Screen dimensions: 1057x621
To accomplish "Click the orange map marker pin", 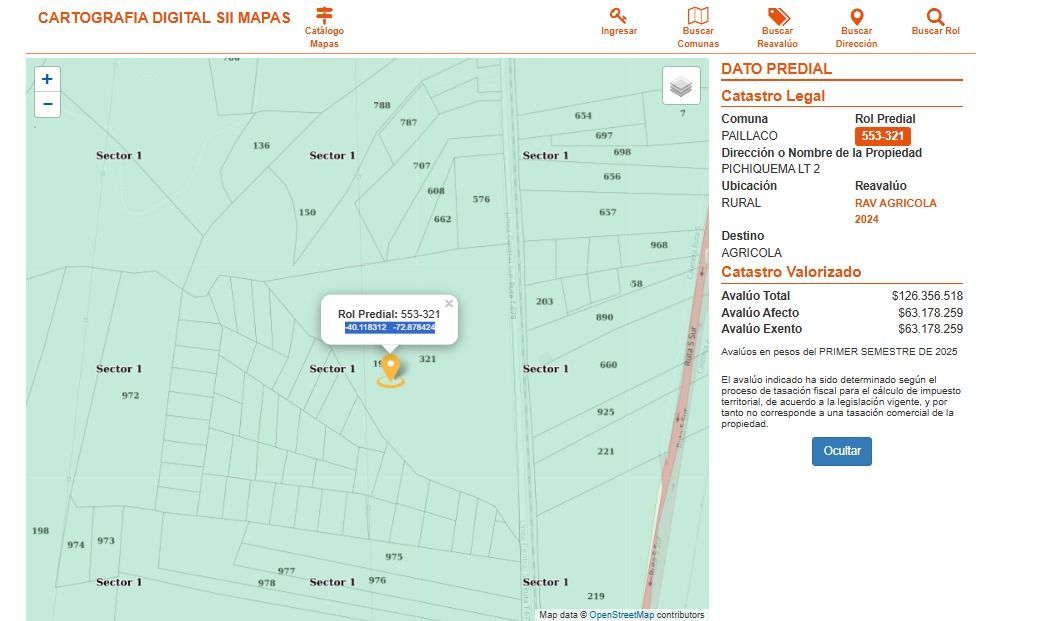I will pyautogui.click(x=390, y=371).
